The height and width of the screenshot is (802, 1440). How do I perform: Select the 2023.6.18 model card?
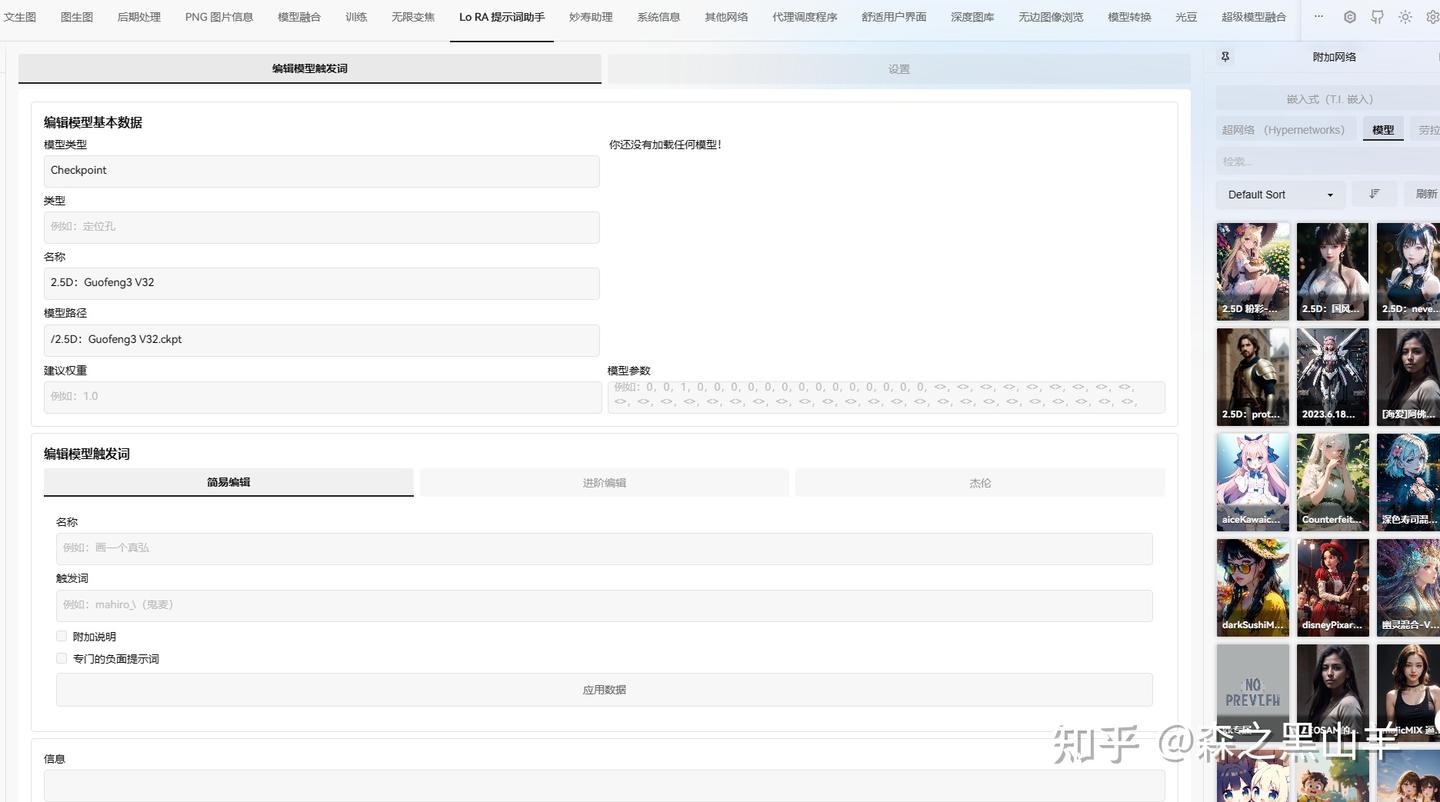[1333, 376]
